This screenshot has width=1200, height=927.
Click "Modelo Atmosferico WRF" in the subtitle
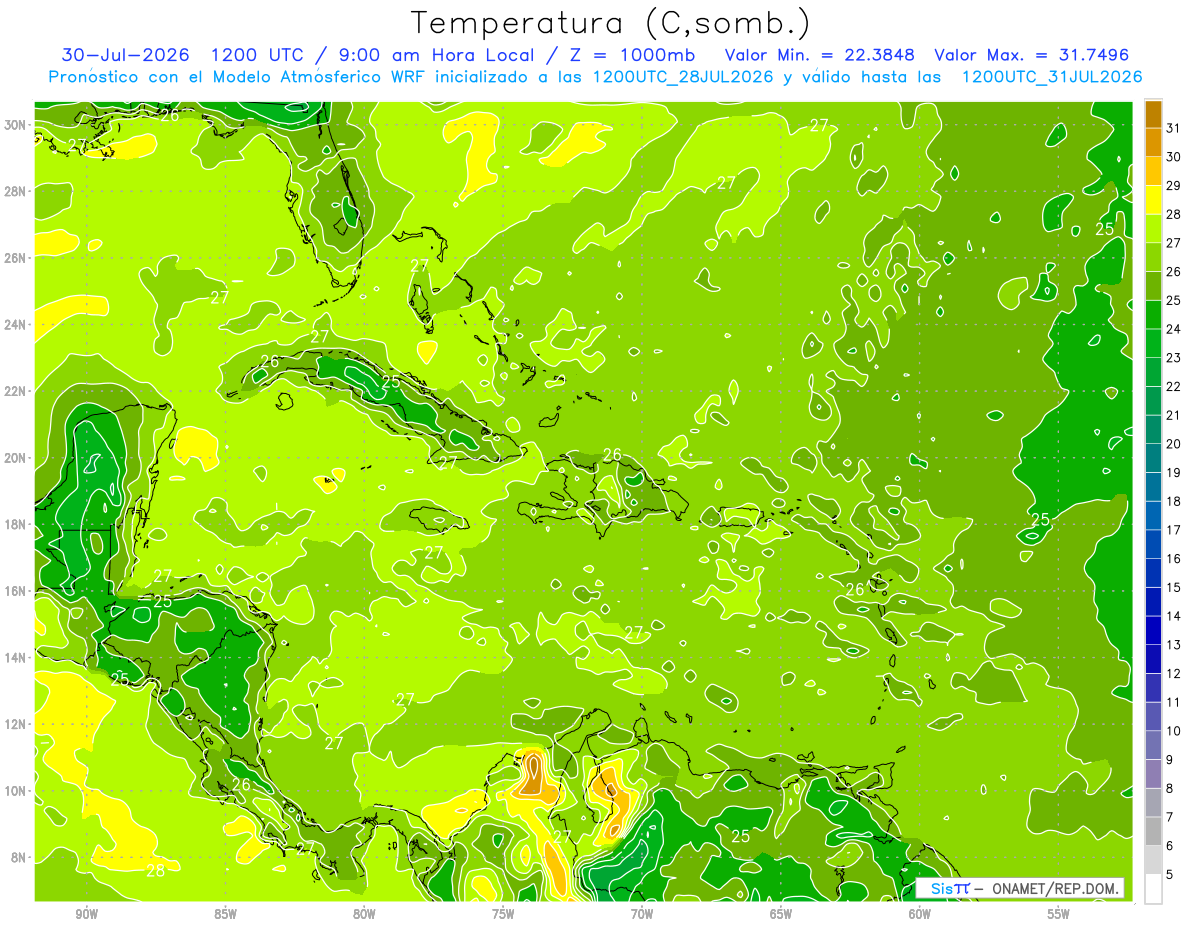click(x=318, y=77)
